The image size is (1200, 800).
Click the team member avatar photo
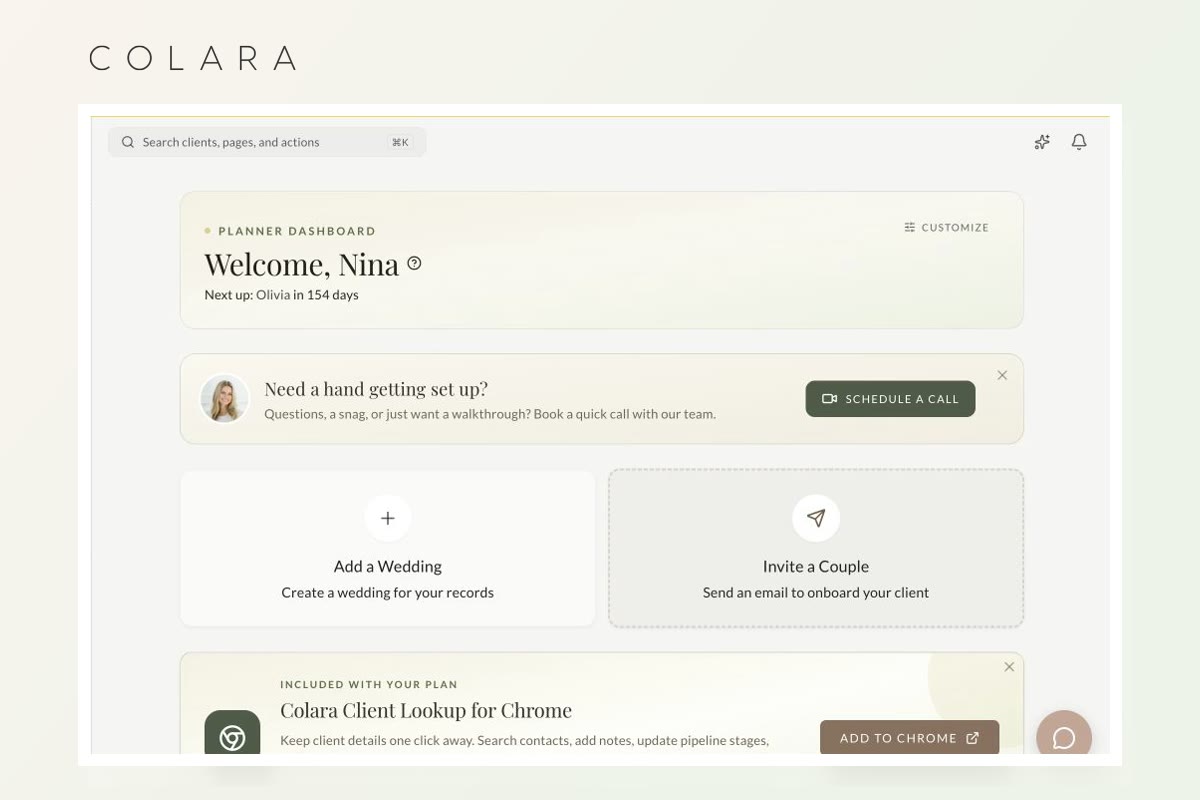[x=224, y=399]
